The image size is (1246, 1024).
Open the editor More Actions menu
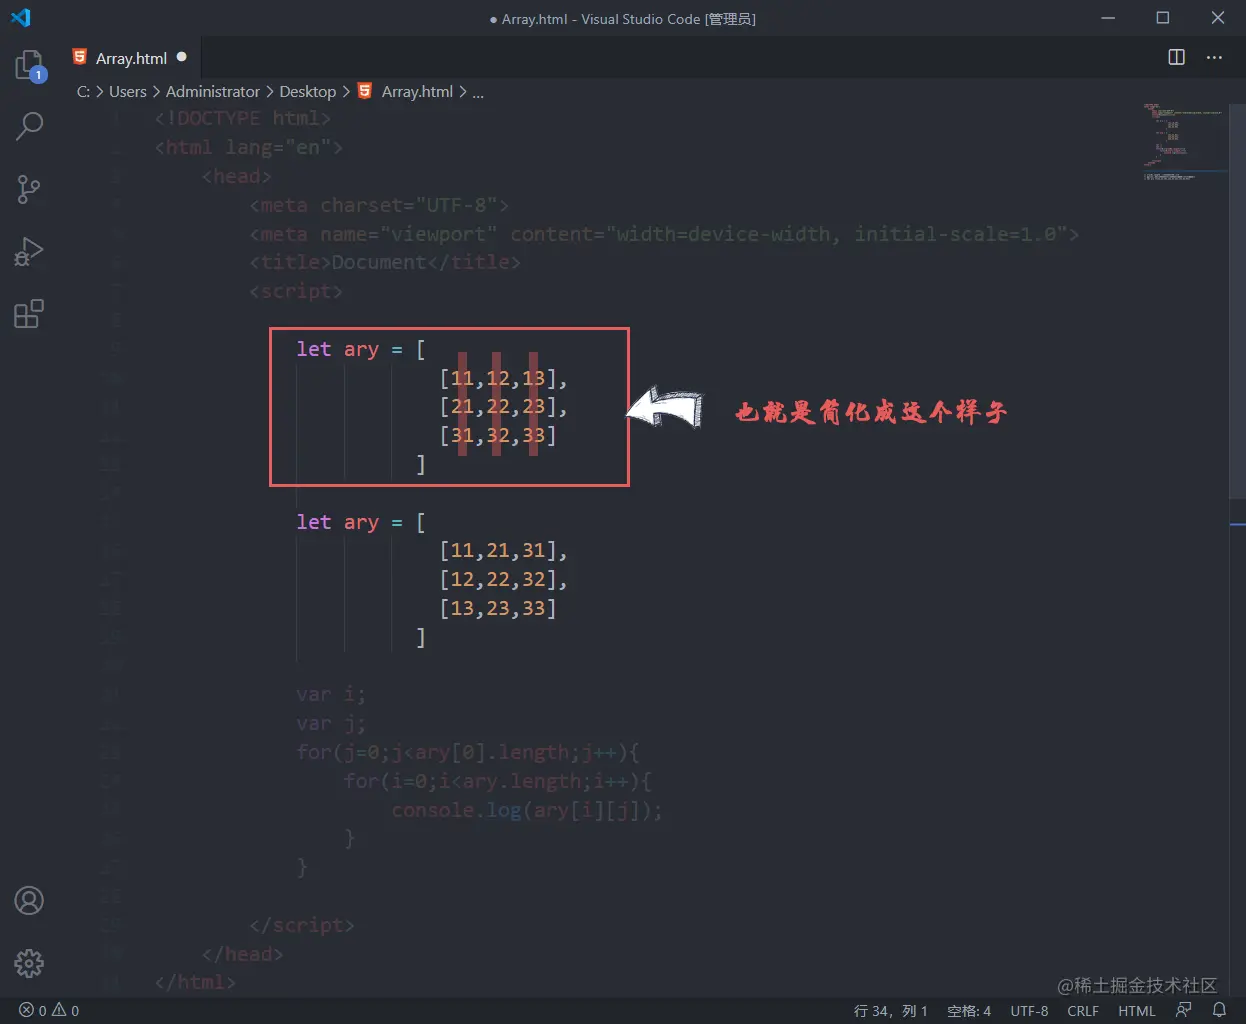tap(1214, 57)
